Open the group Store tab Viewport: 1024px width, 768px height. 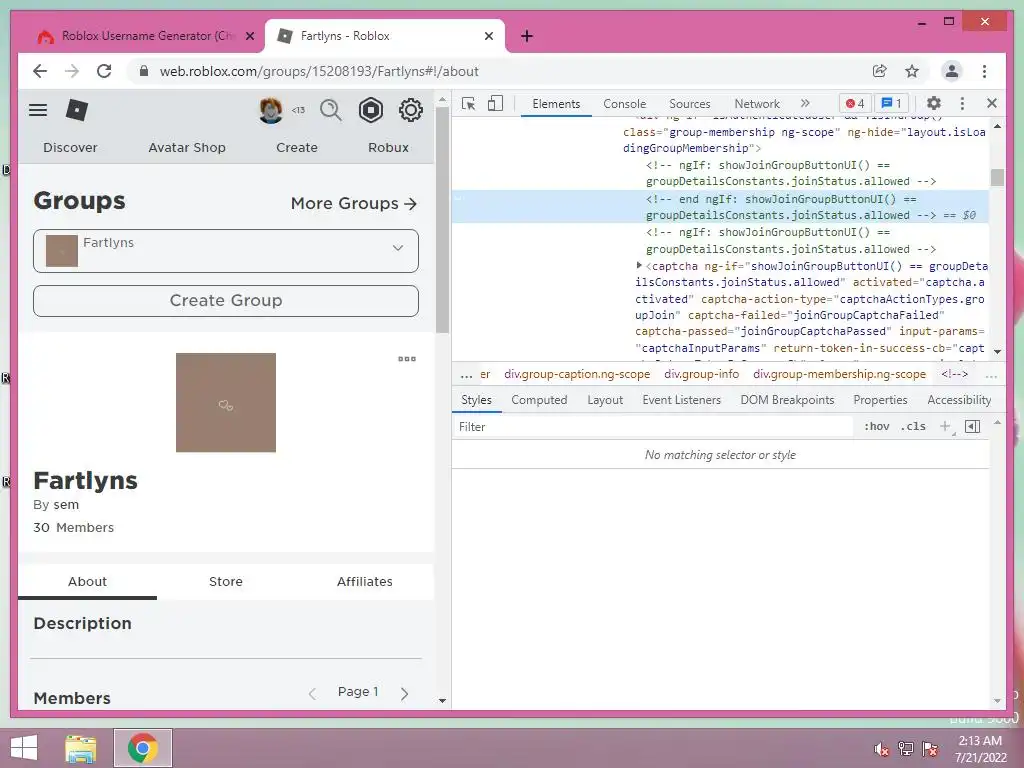pyautogui.click(x=226, y=581)
